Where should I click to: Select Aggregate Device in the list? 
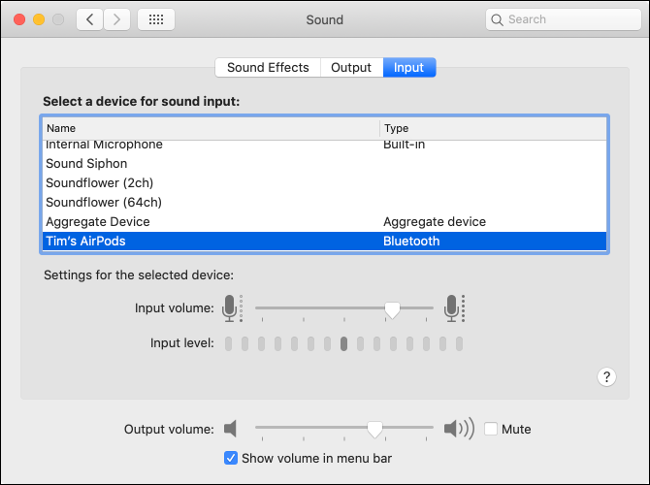pos(98,221)
